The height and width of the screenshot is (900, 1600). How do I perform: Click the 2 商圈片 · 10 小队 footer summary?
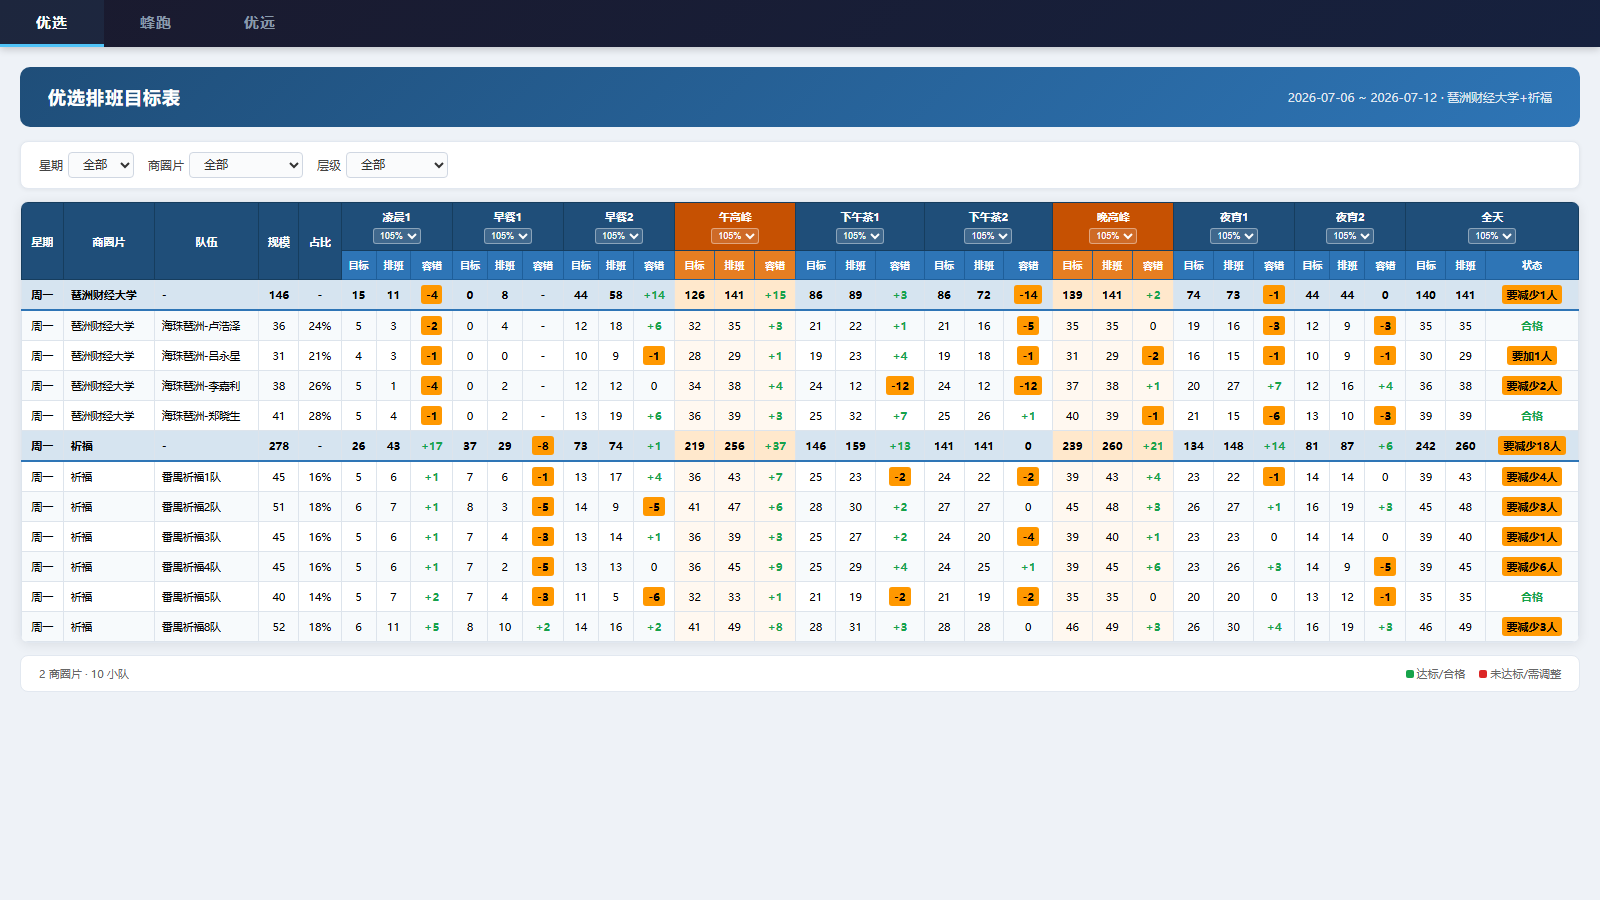[x=84, y=674]
